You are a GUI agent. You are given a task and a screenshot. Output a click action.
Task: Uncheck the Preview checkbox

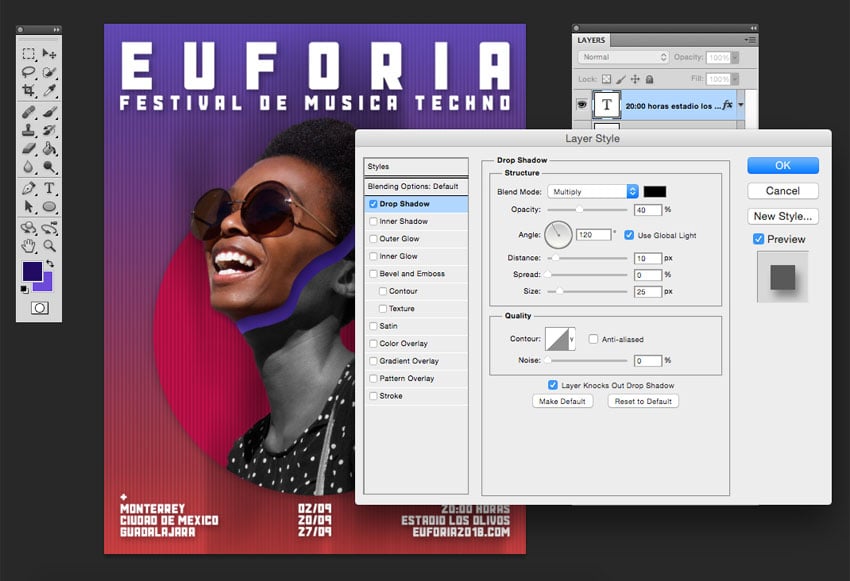click(758, 239)
